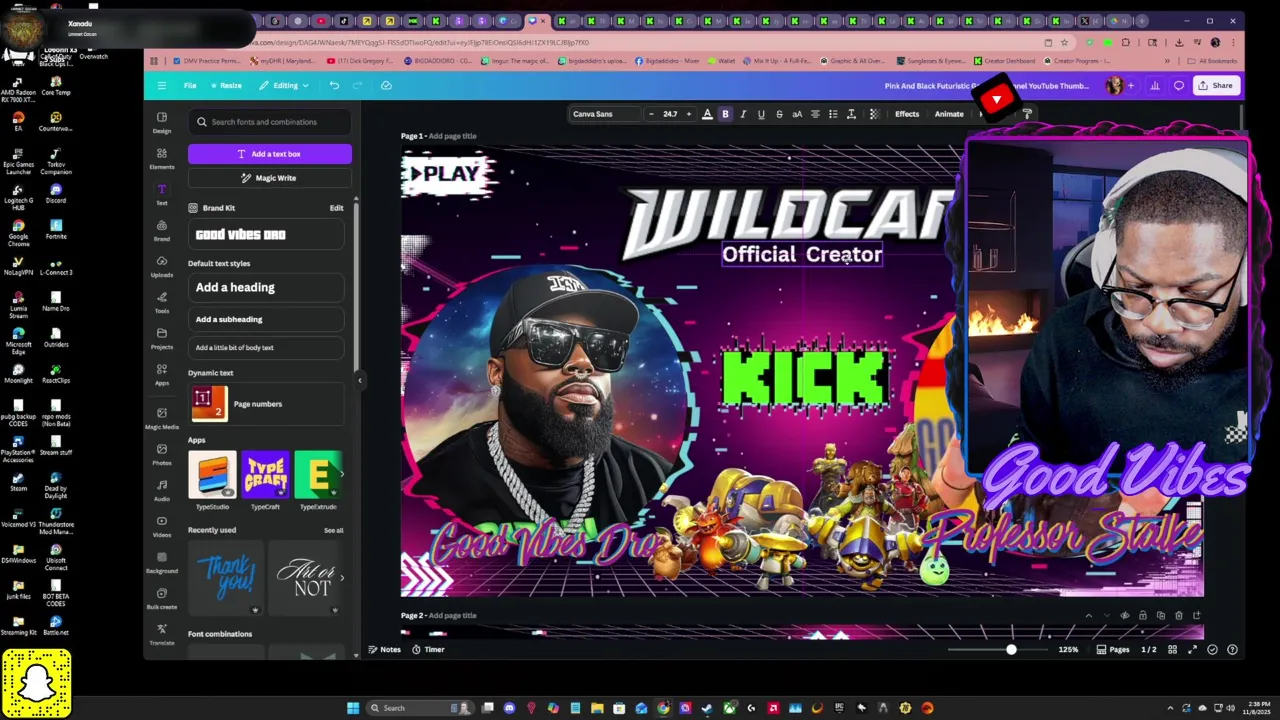1280x720 pixels.
Task: Open the Tools panel
Action: pos(161,302)
